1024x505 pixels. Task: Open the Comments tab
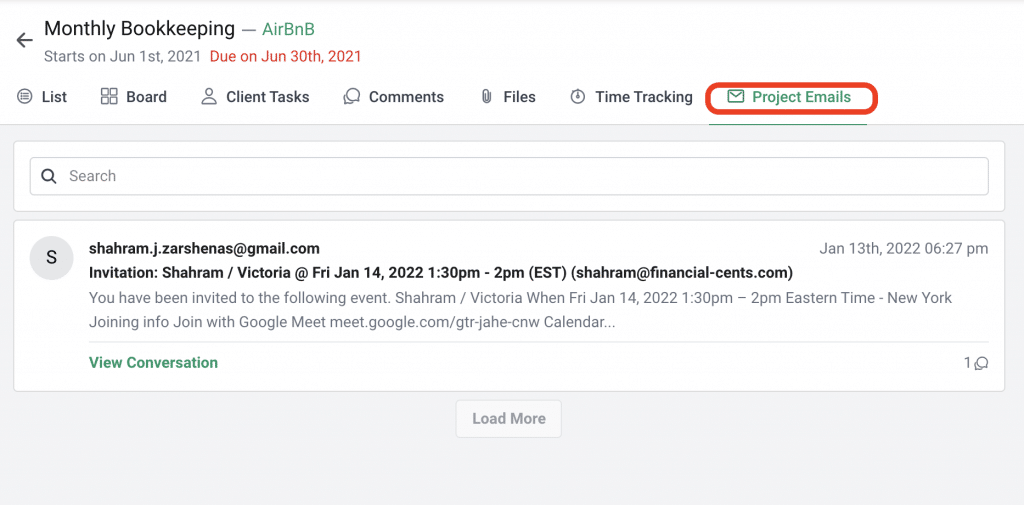tap(394, 97)
